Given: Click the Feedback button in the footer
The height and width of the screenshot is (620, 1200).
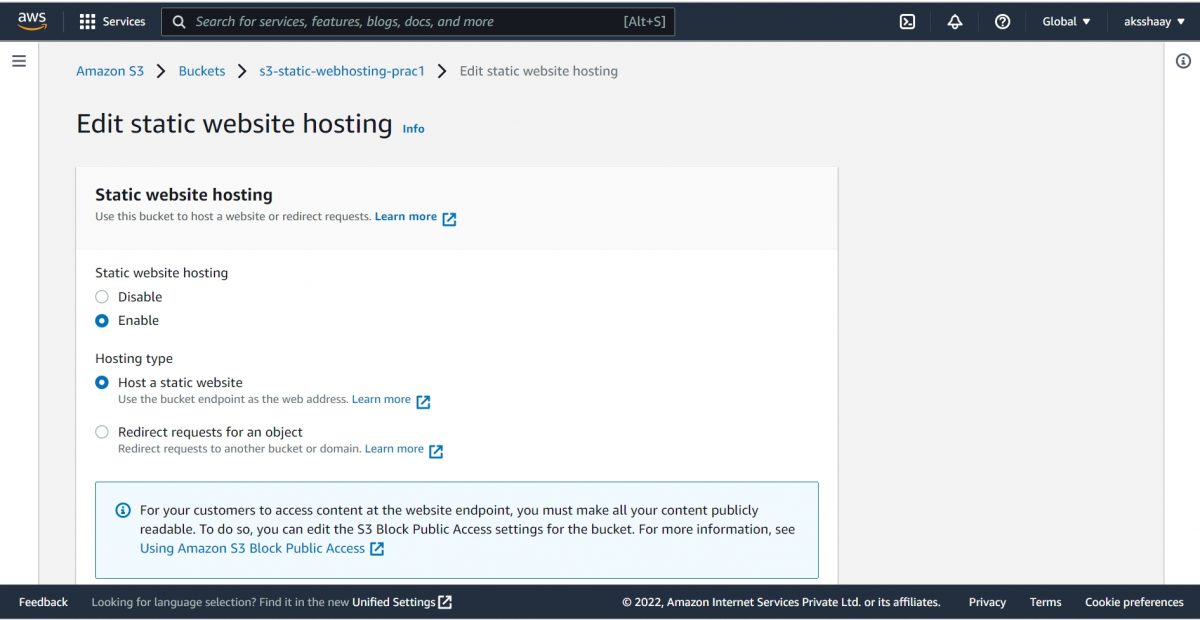Looking at the screenshot, I should (x=42, y=602).
